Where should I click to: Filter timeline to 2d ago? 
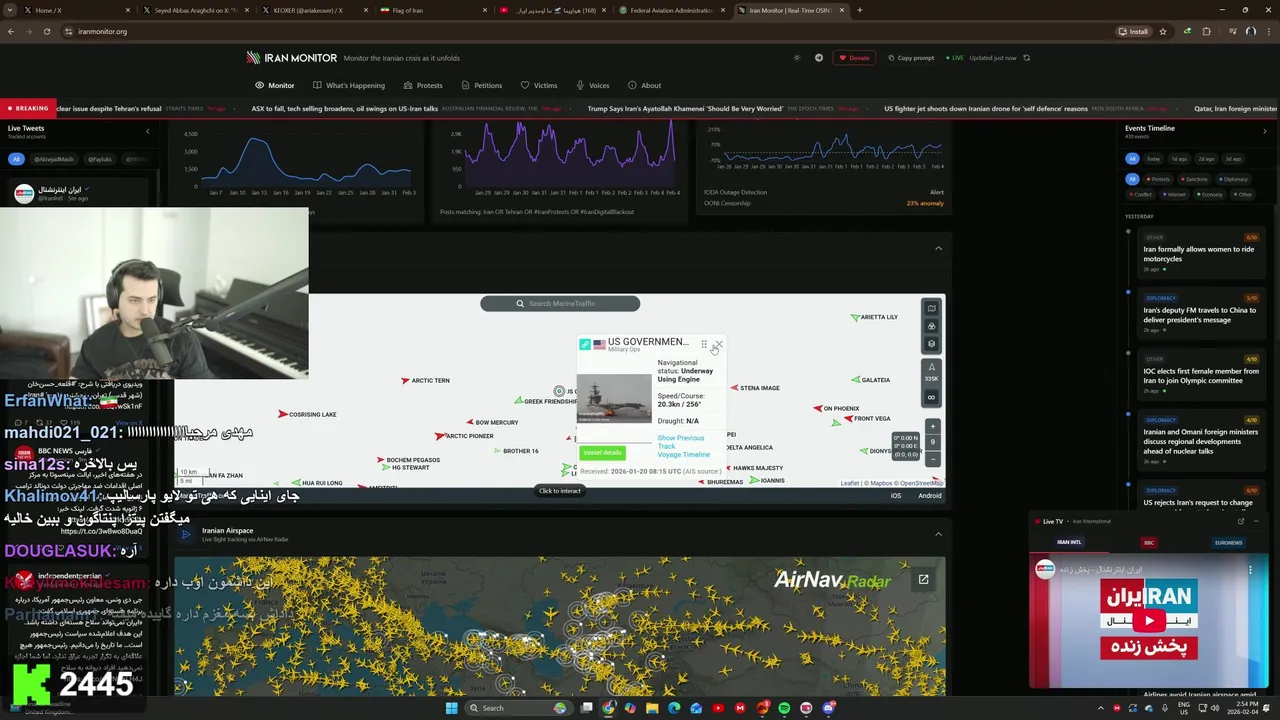pos(1206,159)
